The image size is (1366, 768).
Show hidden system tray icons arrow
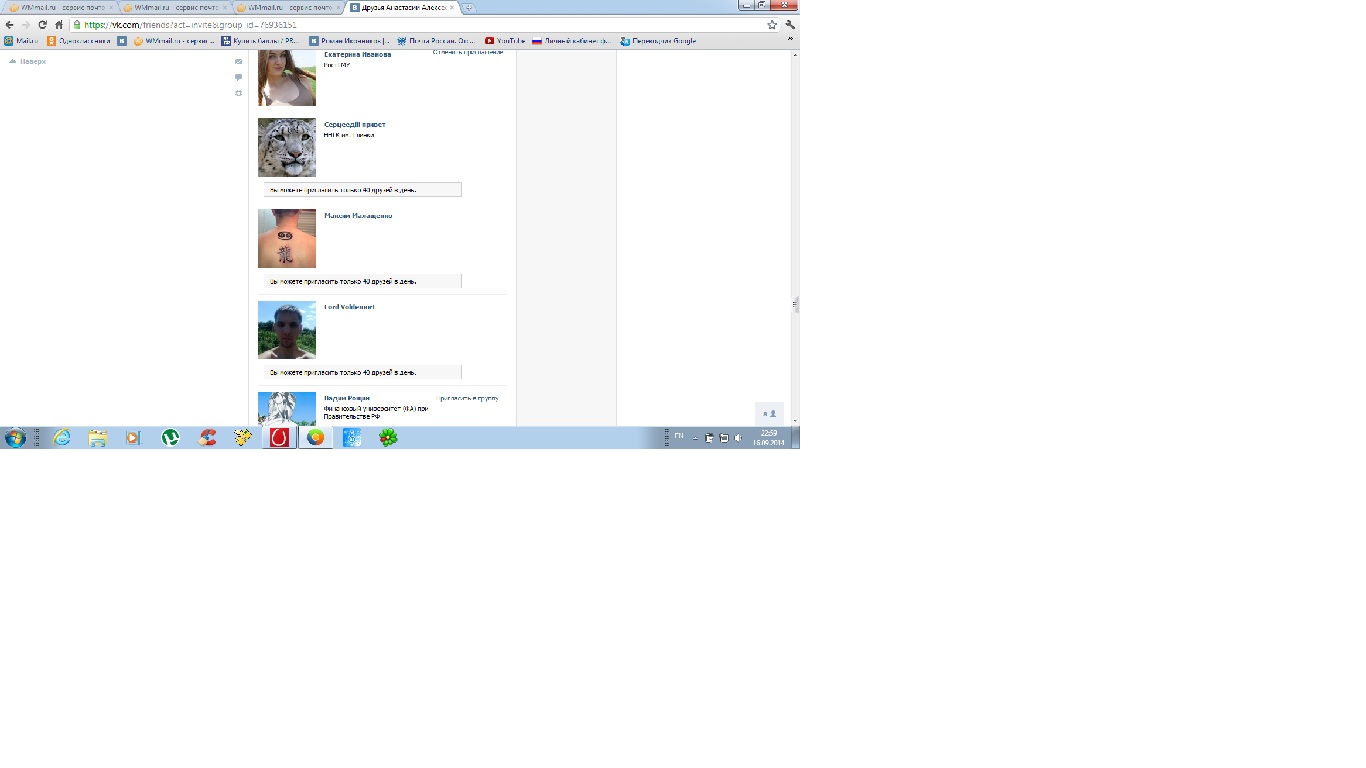[695, 438]
